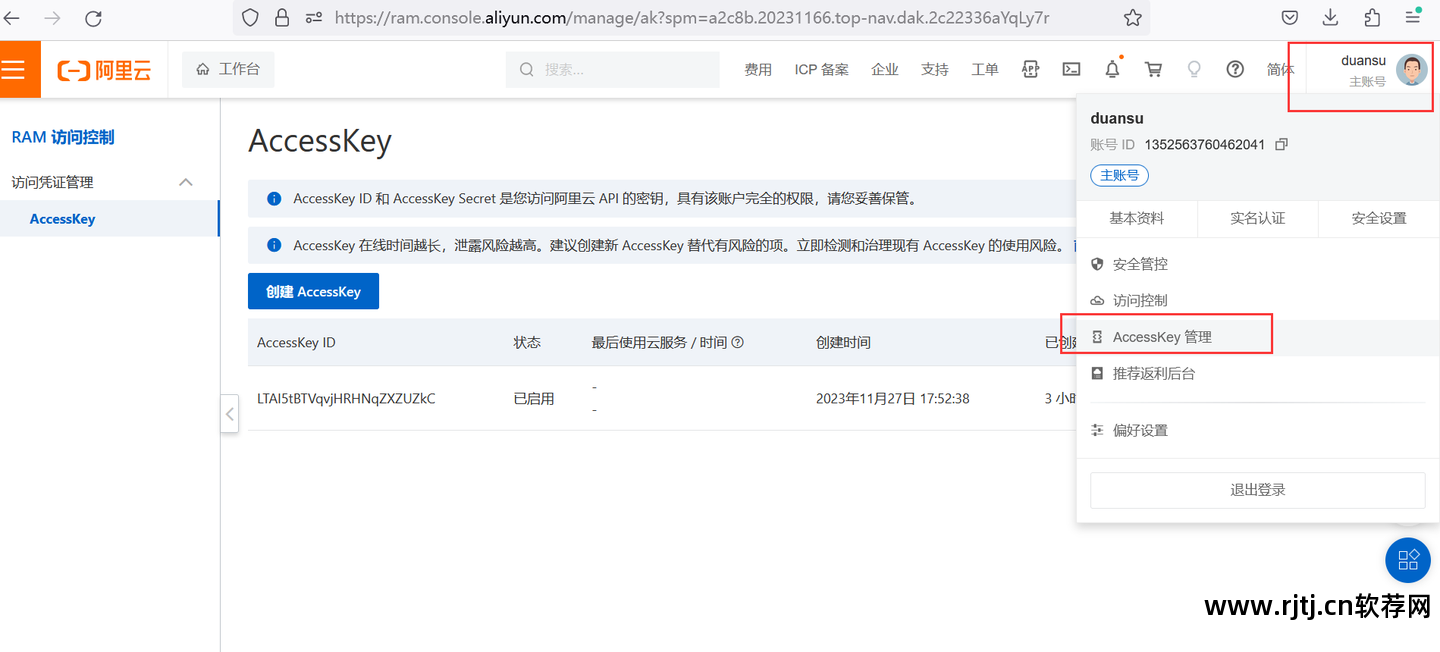Copy the account ID with copy icon

click(x=1281, y=144)
